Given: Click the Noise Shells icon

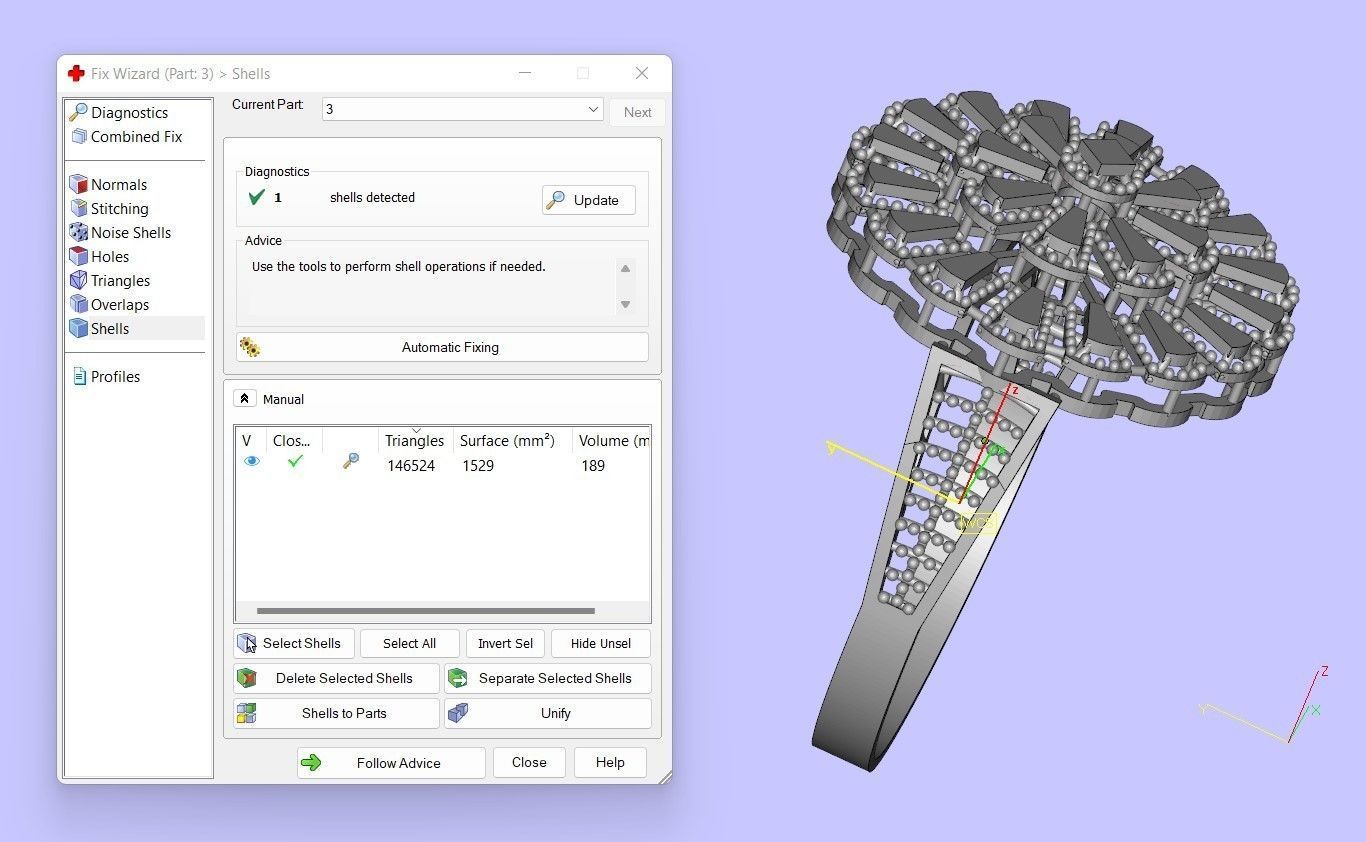Looking at the screenshot, I should 79,233.
